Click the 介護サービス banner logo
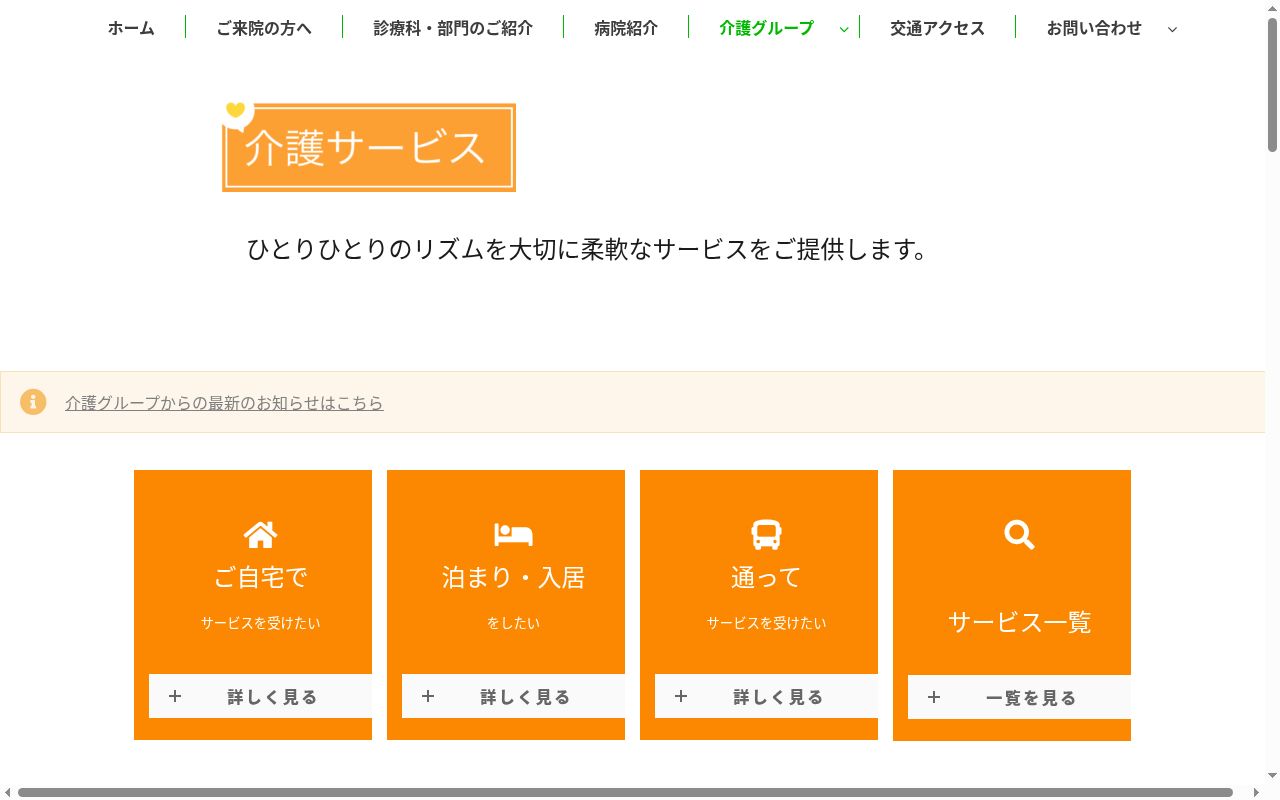The width and height of the screenshot is (1280, 800). pos(368,146)
